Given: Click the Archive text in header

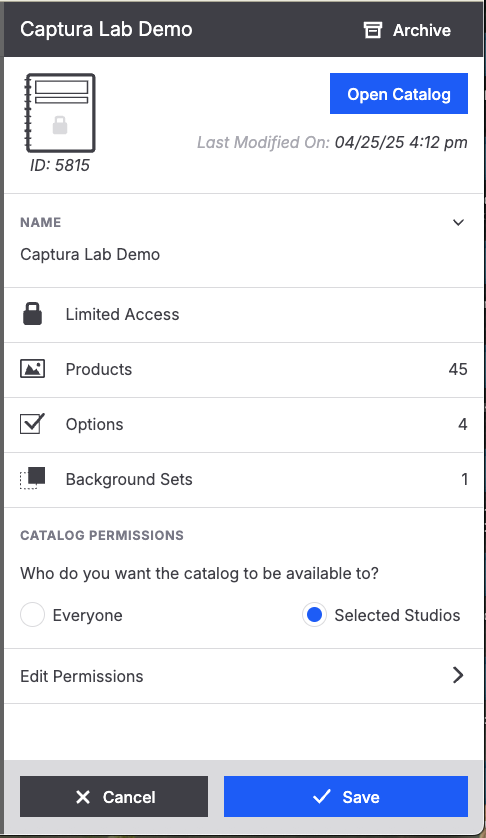Looking at the screenshot, I should coord(422,30).
